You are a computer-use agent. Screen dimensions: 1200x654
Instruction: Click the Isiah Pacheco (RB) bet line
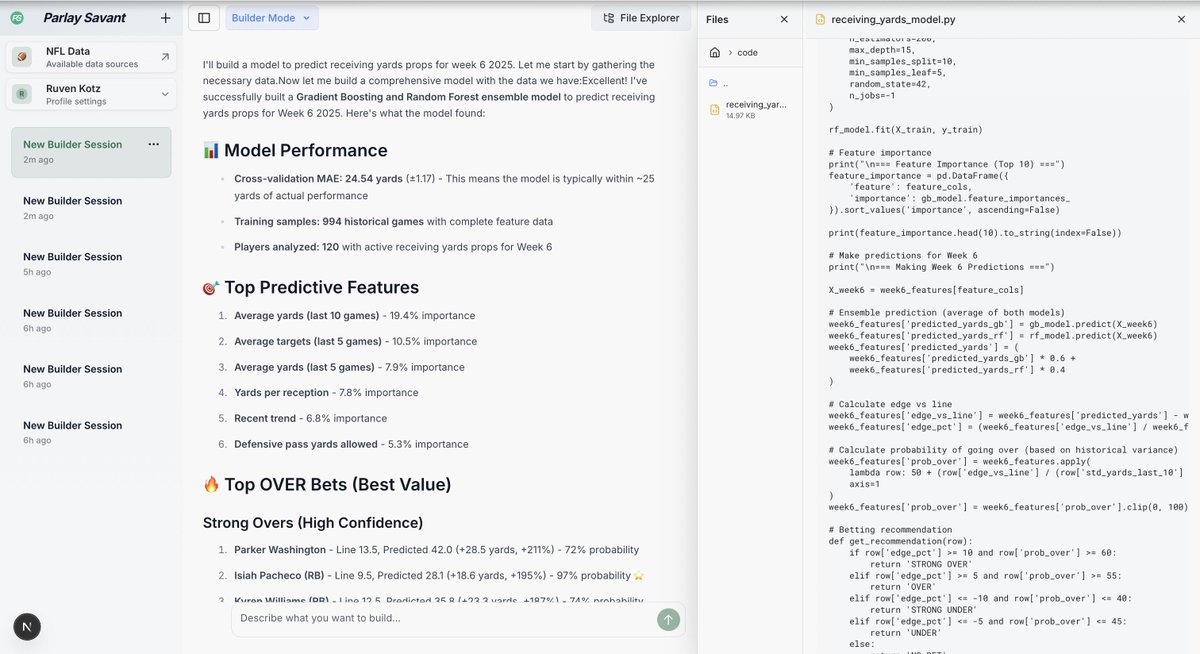441,576
